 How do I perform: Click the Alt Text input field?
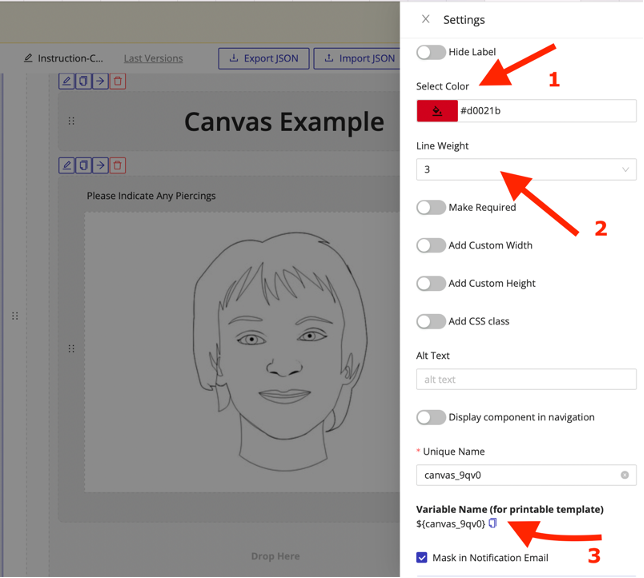[526, 379]
